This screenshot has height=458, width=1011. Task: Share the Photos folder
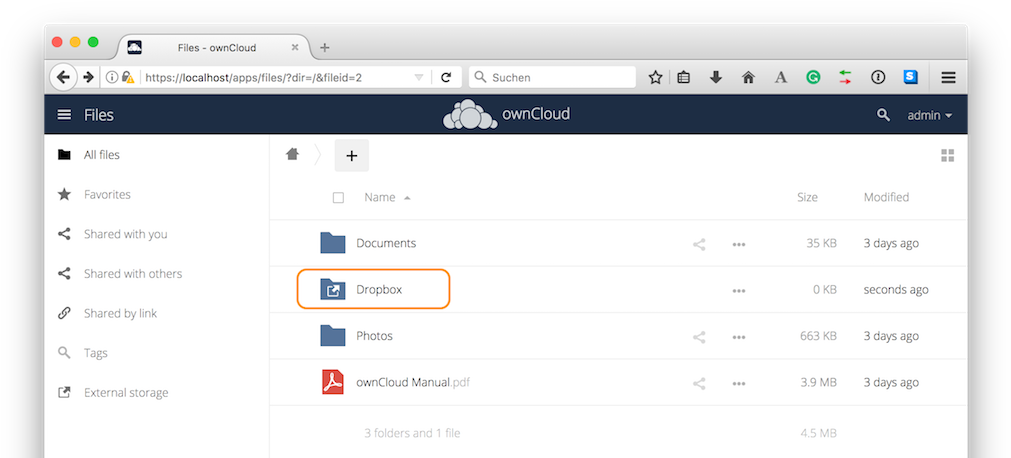(x=699, y=337)
